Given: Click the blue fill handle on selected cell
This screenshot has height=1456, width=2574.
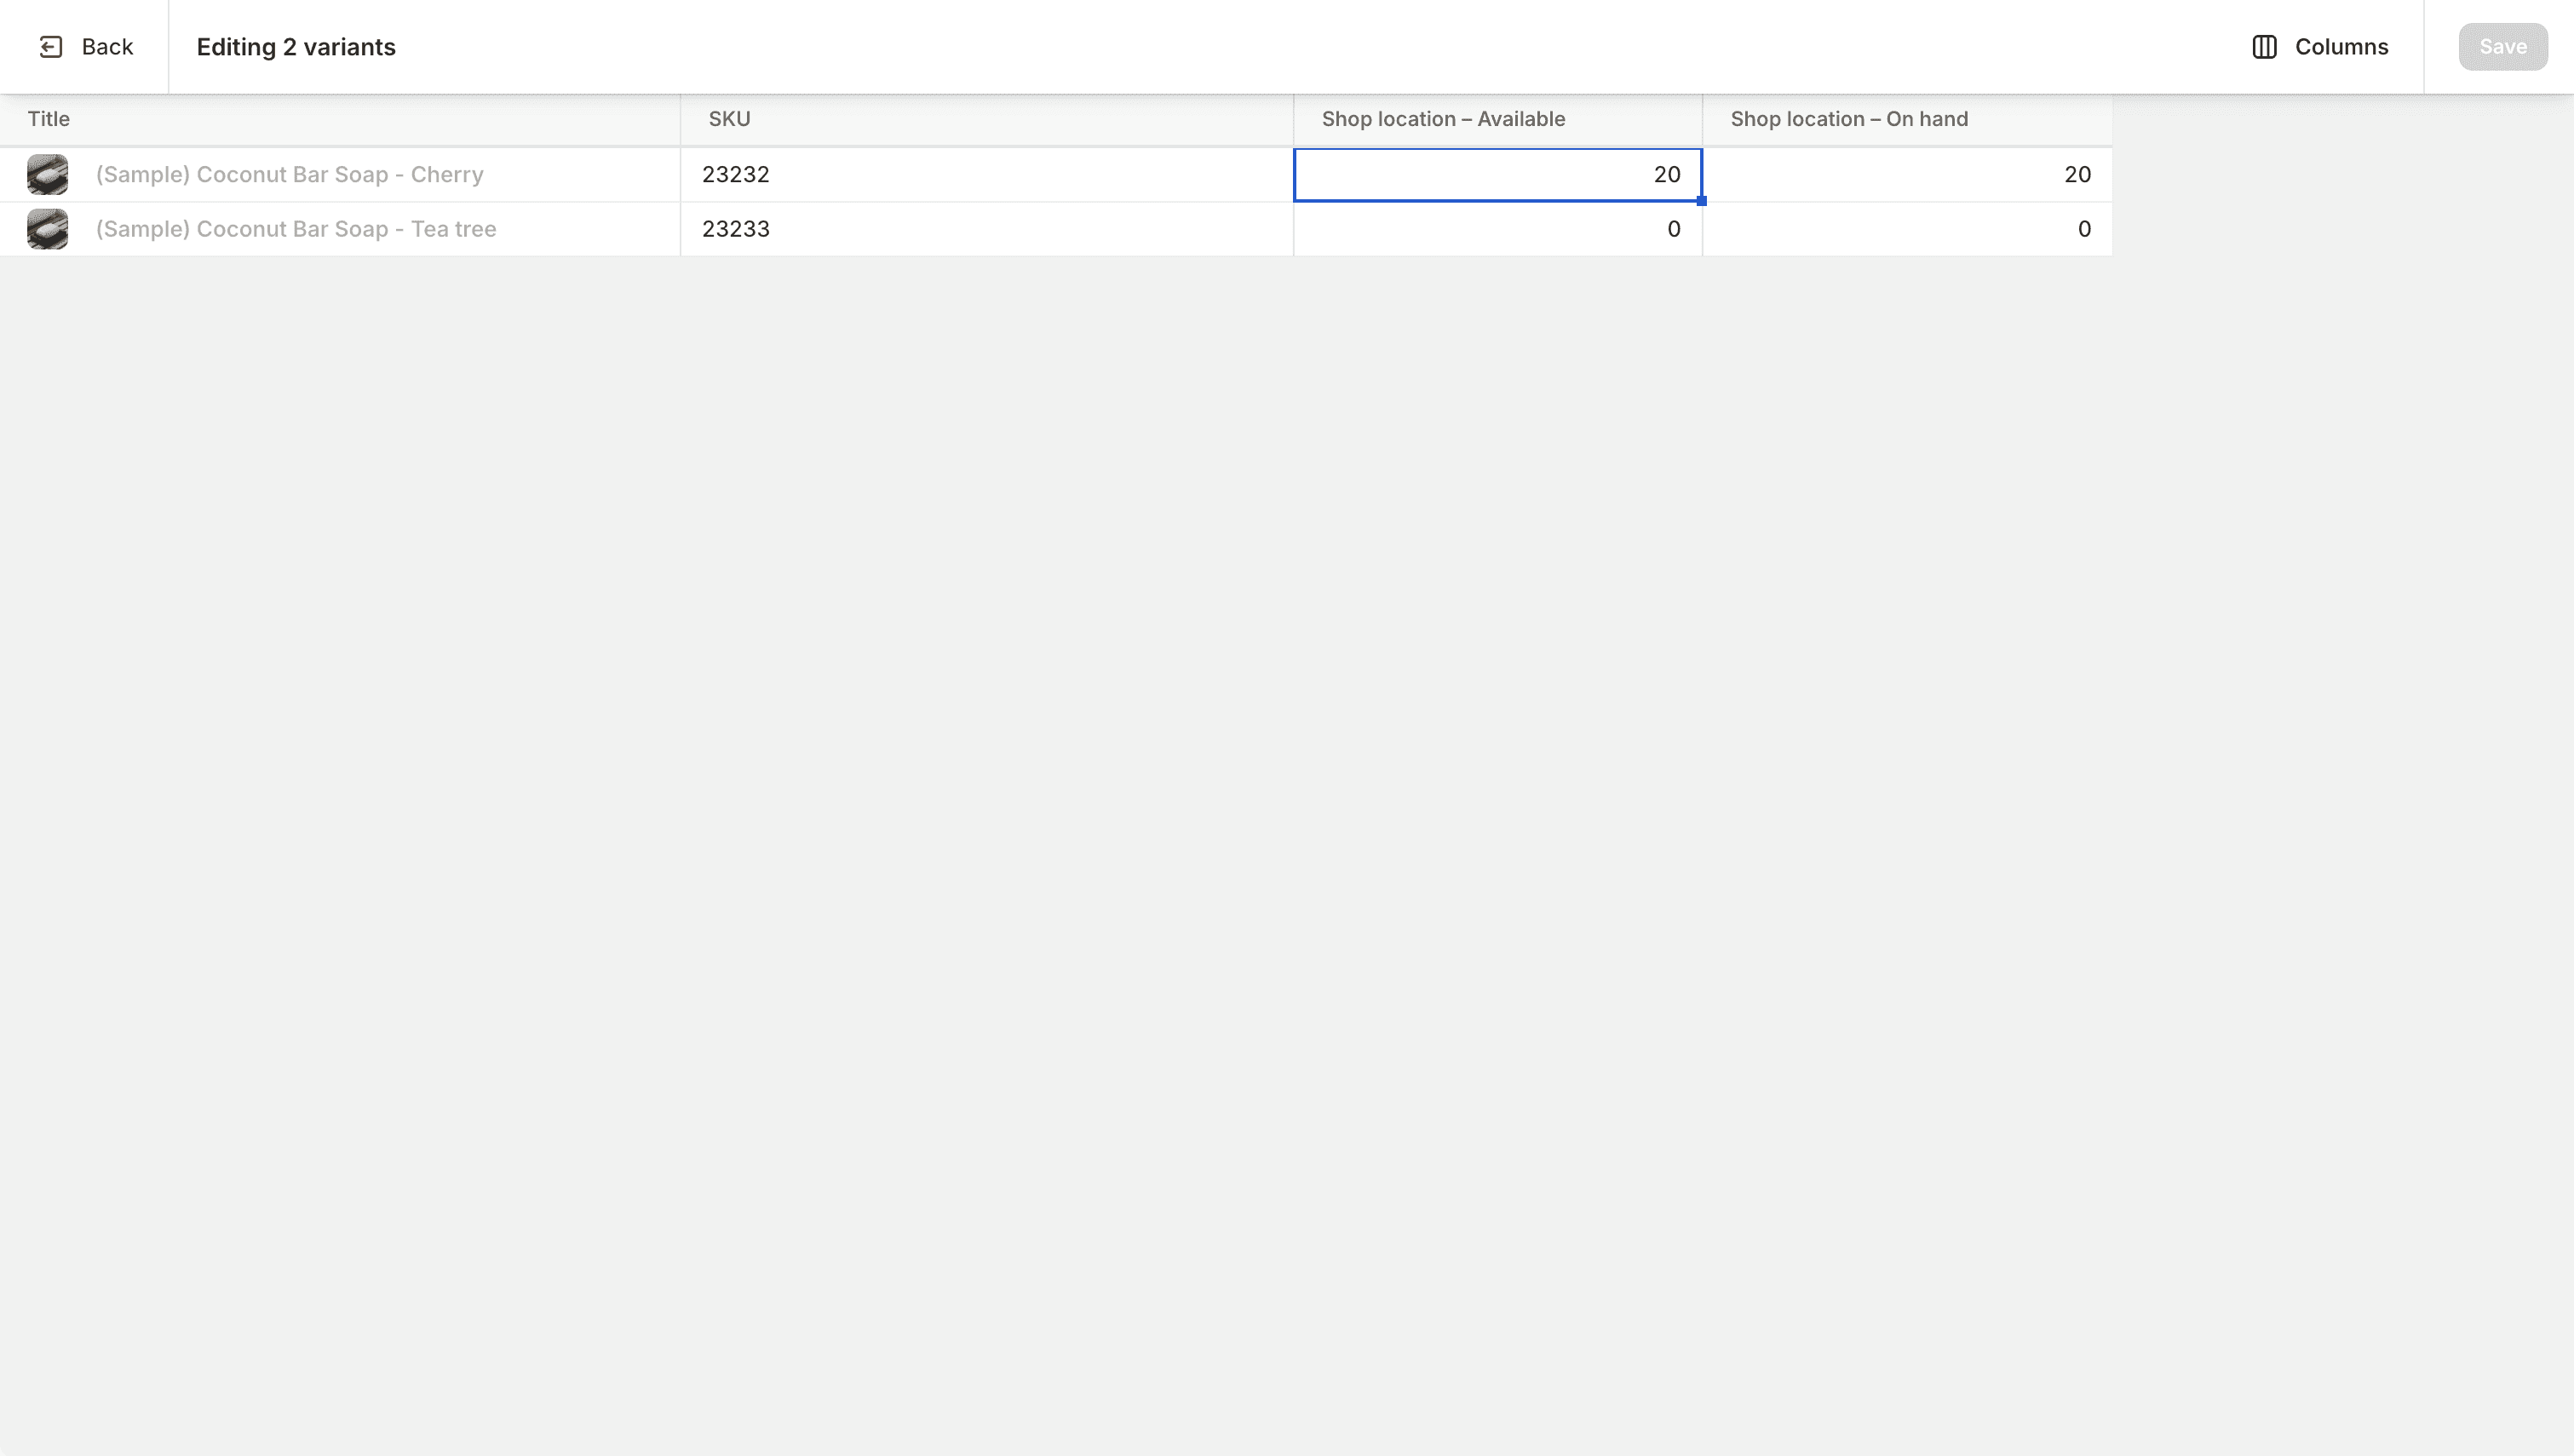Looking at the screenshot, I should (1700, 201).
